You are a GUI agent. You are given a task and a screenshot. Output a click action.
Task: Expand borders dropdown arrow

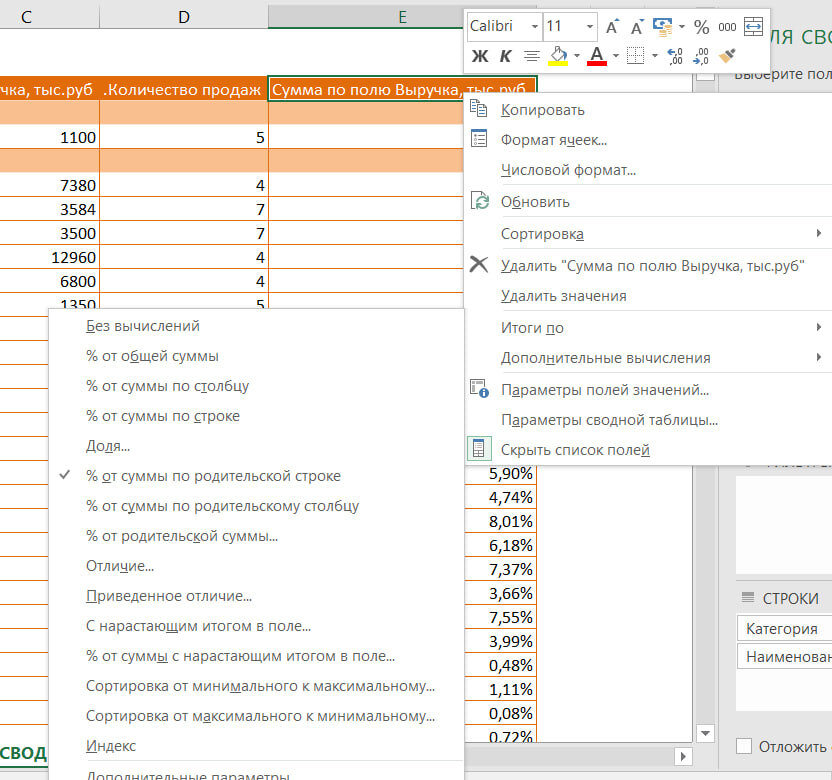coord(655,56)
